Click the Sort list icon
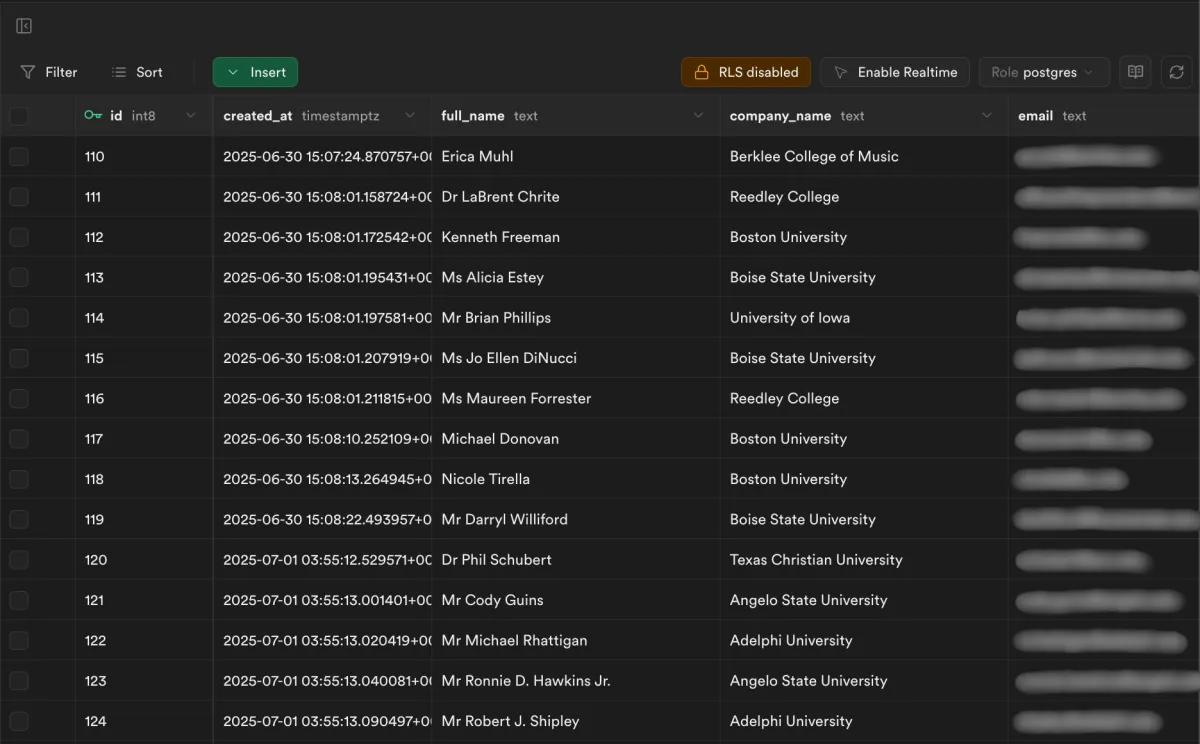The height and width of the screenshot is (744, 1200). (x=119, y=72)
